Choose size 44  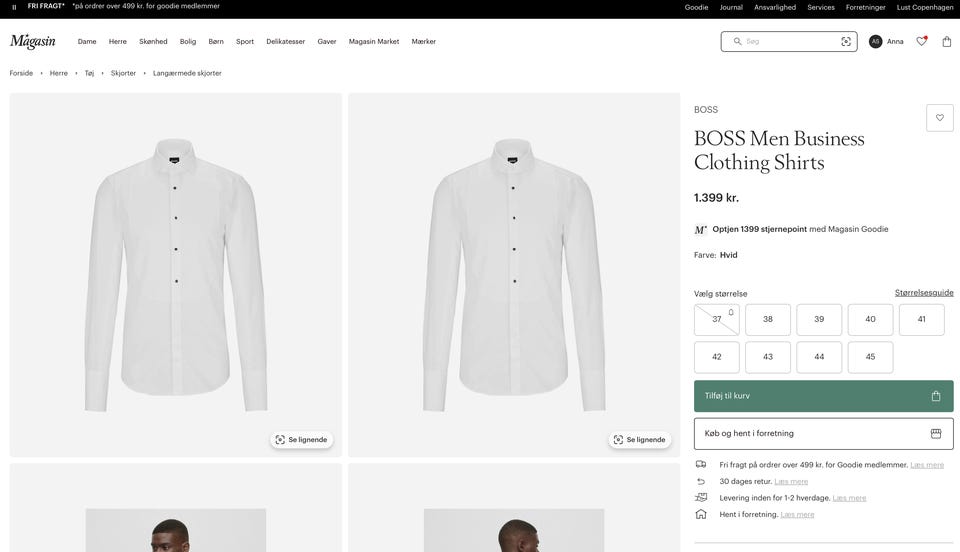[819, 357]
